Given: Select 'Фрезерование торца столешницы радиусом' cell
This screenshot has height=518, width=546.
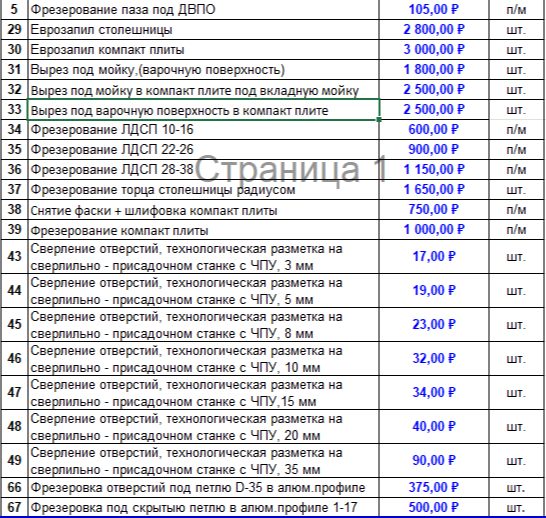Looking at the screenshot, I should tap(203, 190).
